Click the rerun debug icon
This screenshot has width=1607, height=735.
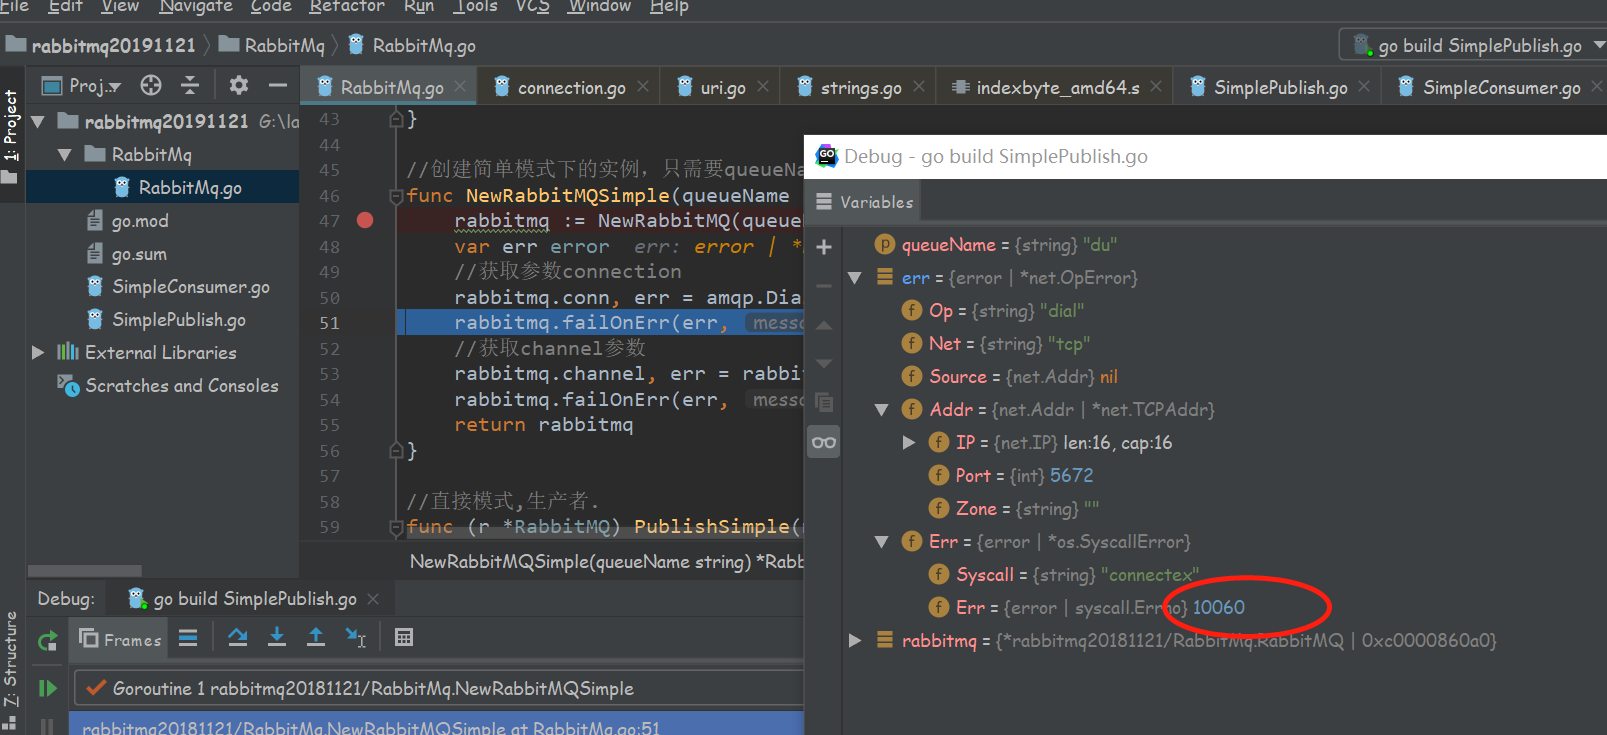pyautogui.click(x=47, y=641)
